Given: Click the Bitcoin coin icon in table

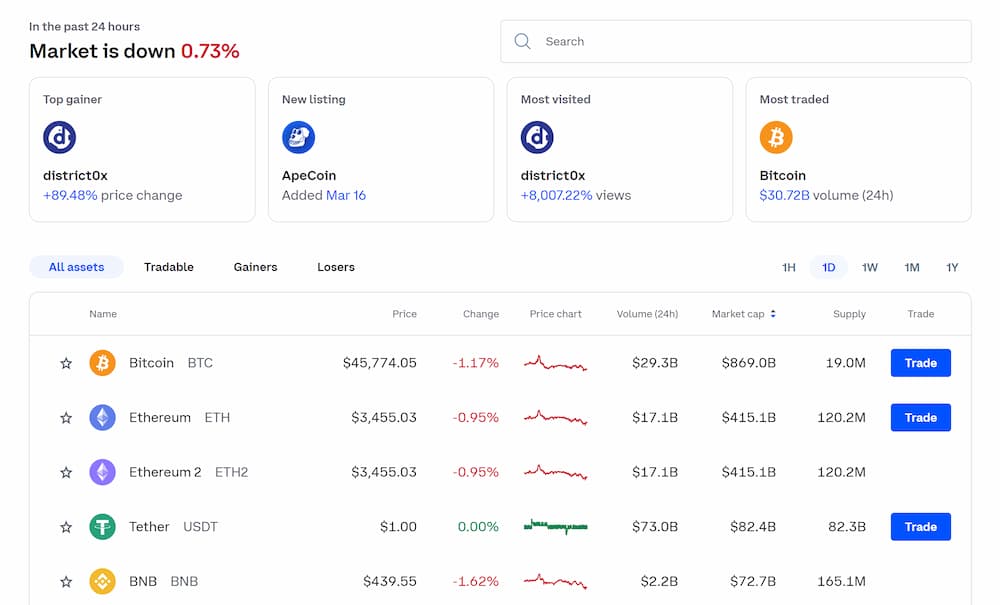Looking at the screenshot, I should coord(102,363).
